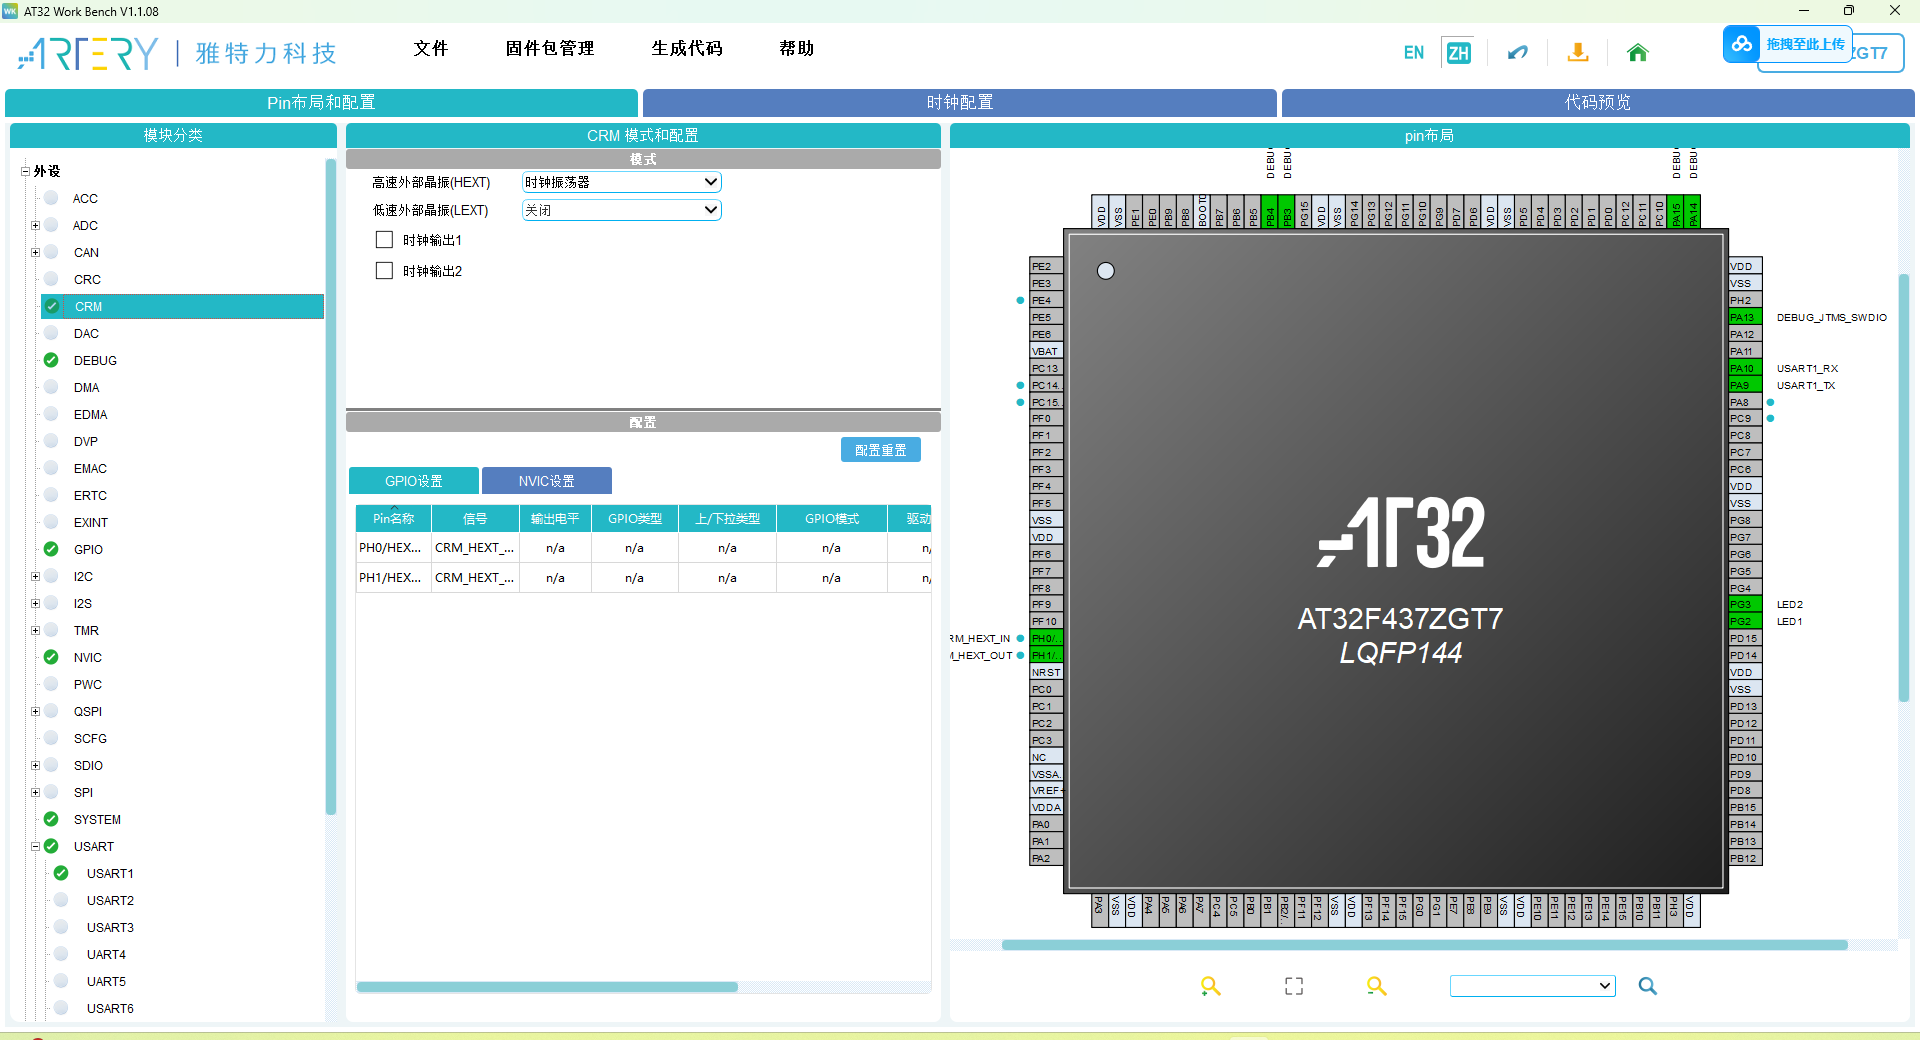The width and height of the screenshot is (1920, 1040).
Task: Click the ZH language icon
Action: [x=1458, y=53]
